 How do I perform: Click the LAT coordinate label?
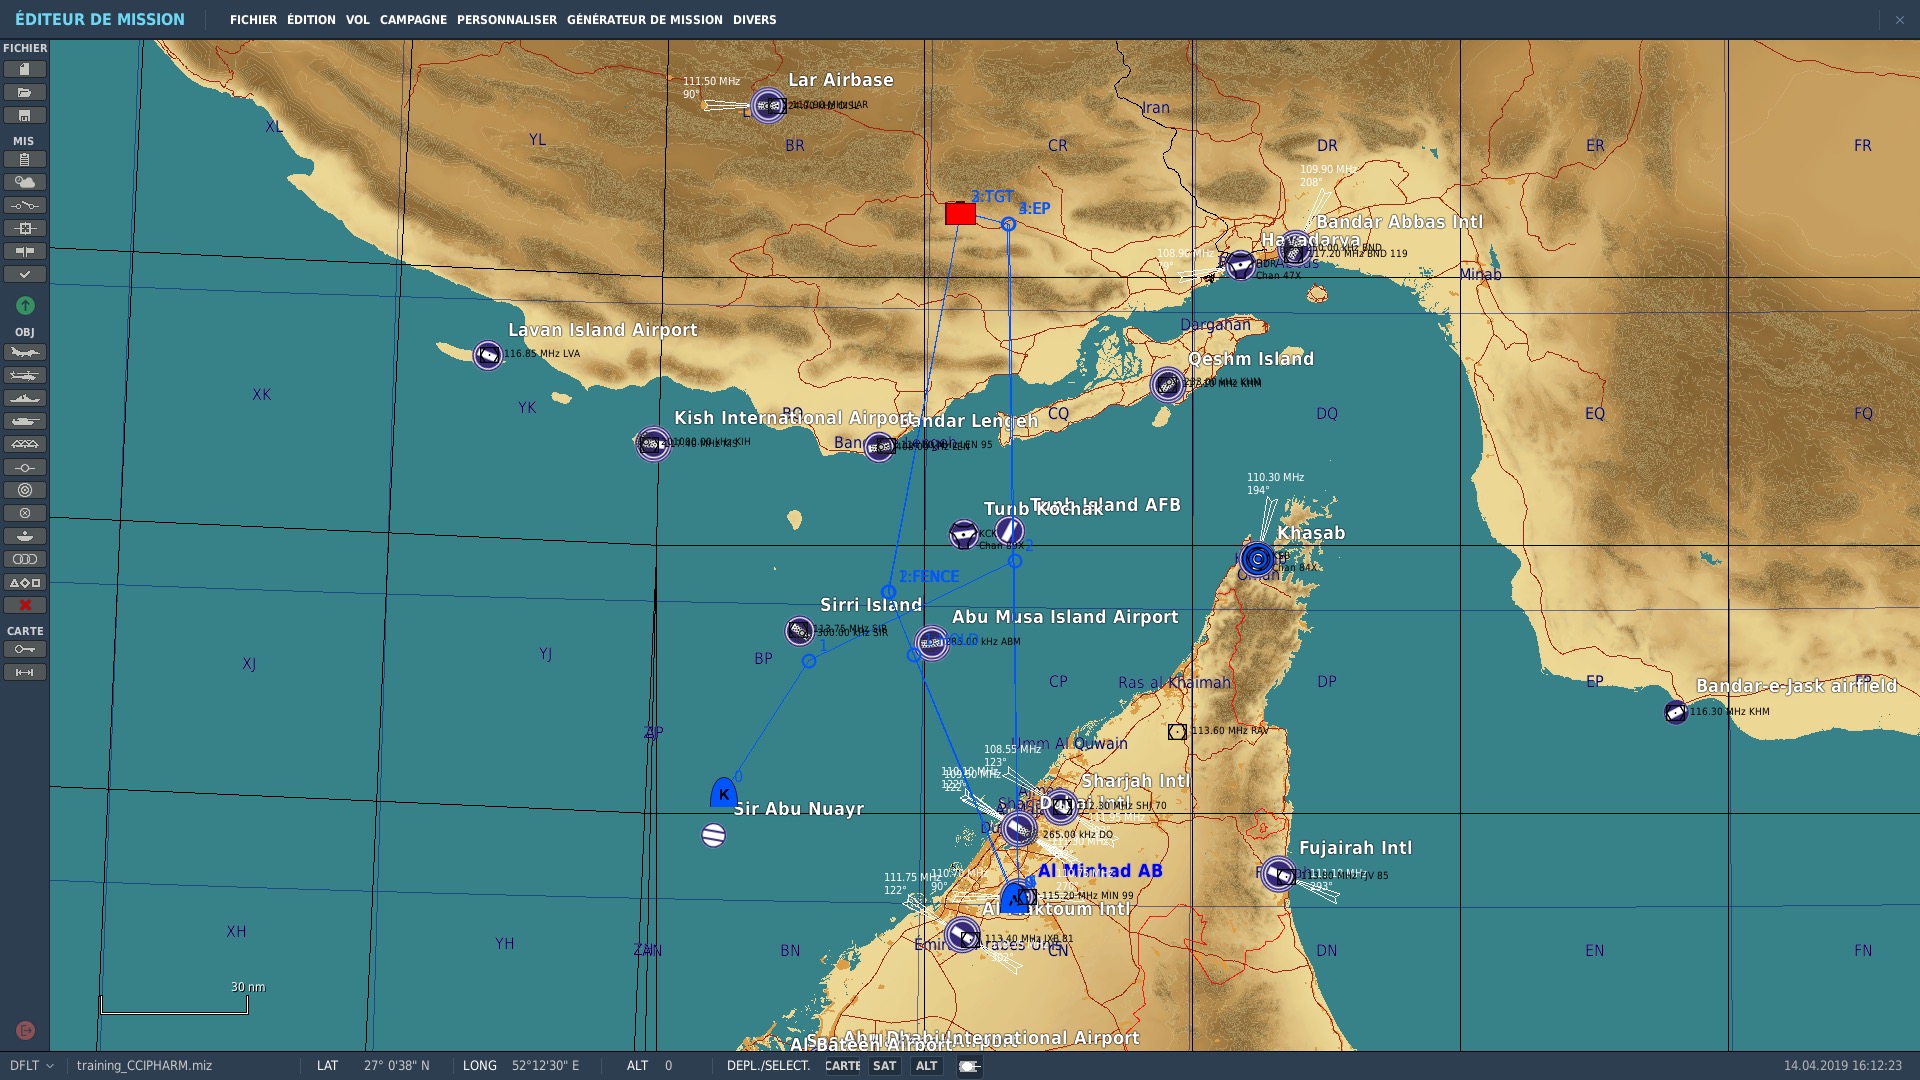click(327, 1066)
